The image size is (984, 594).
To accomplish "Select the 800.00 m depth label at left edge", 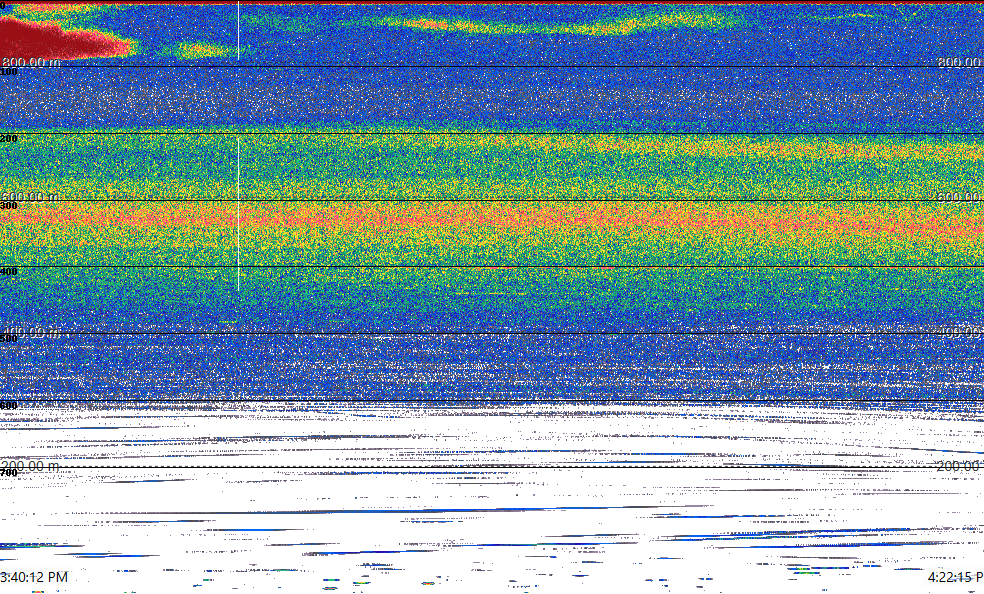I will (31, 61).
